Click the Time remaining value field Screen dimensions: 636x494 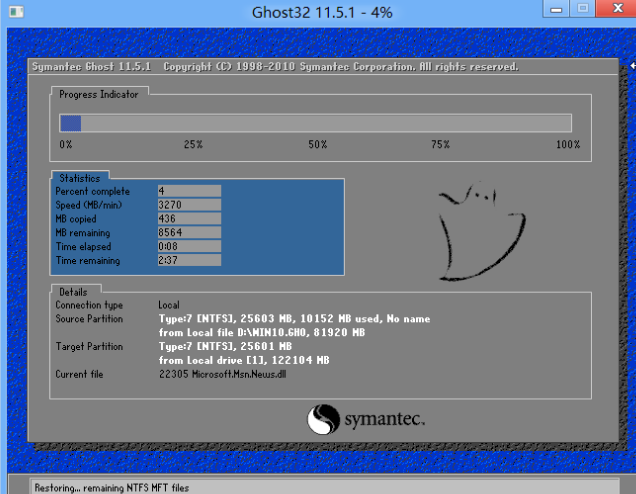click(189, 260)
